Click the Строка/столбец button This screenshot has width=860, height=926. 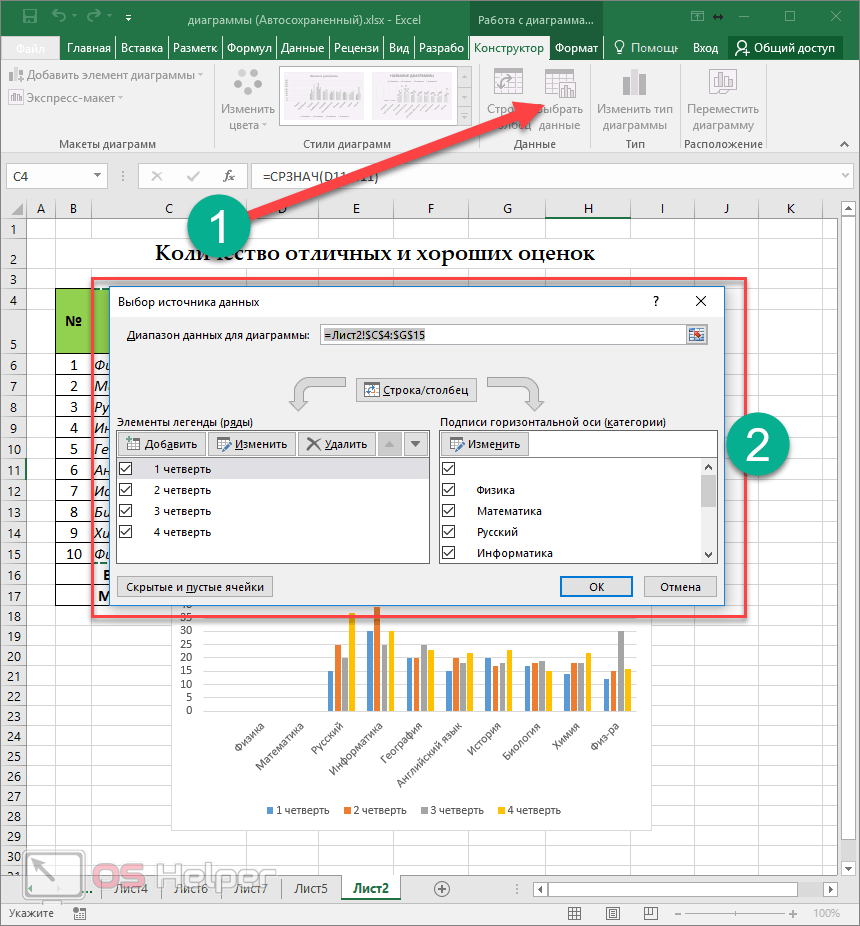[x=417, y=389]
